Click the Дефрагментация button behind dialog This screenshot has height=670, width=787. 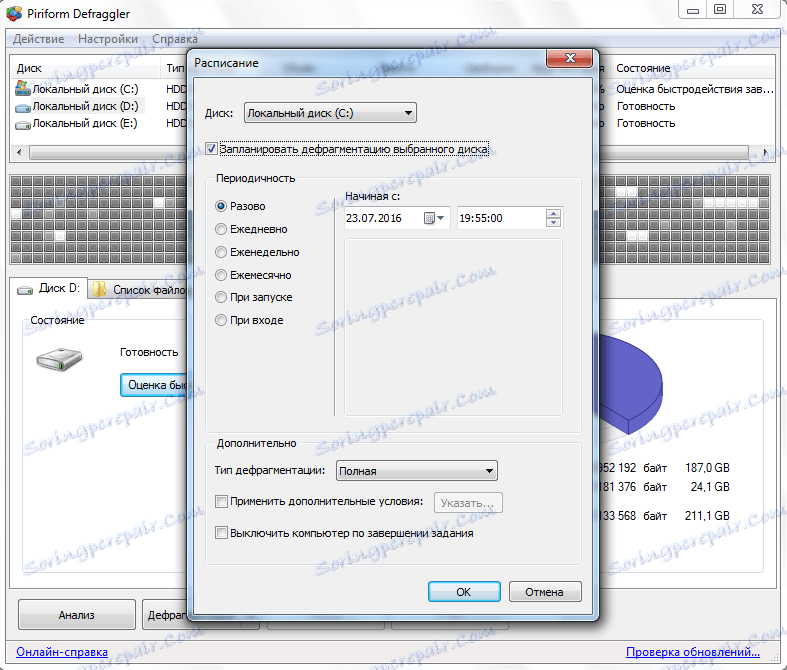point(166,615)
